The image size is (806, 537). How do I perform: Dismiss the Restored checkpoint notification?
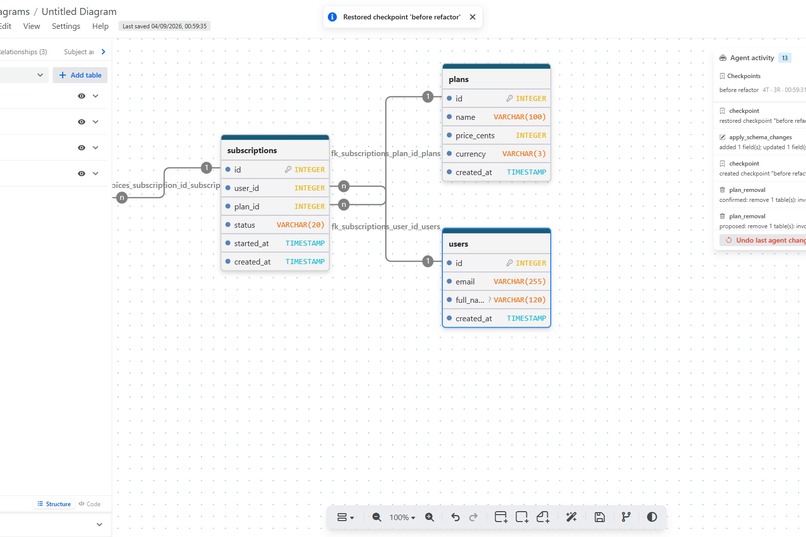472,17
